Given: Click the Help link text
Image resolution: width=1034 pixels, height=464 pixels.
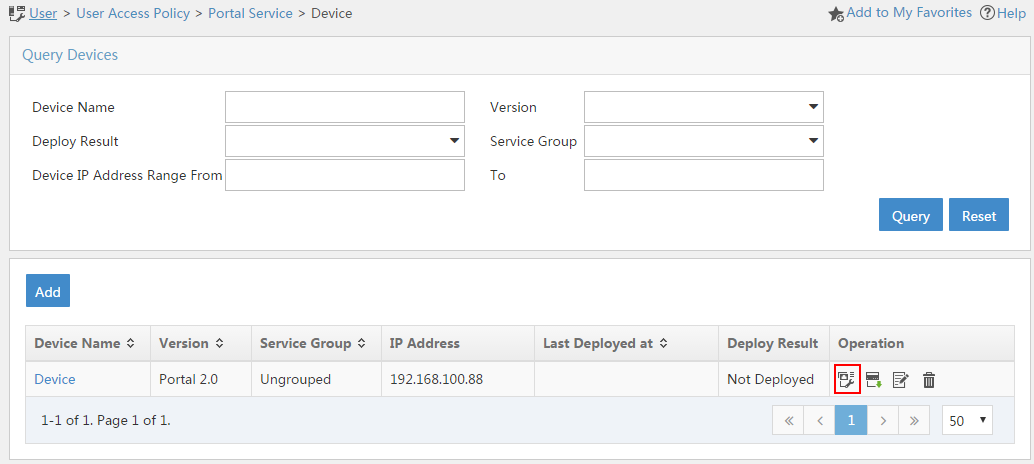Looking at the screenshot, I should (1012, 13).
